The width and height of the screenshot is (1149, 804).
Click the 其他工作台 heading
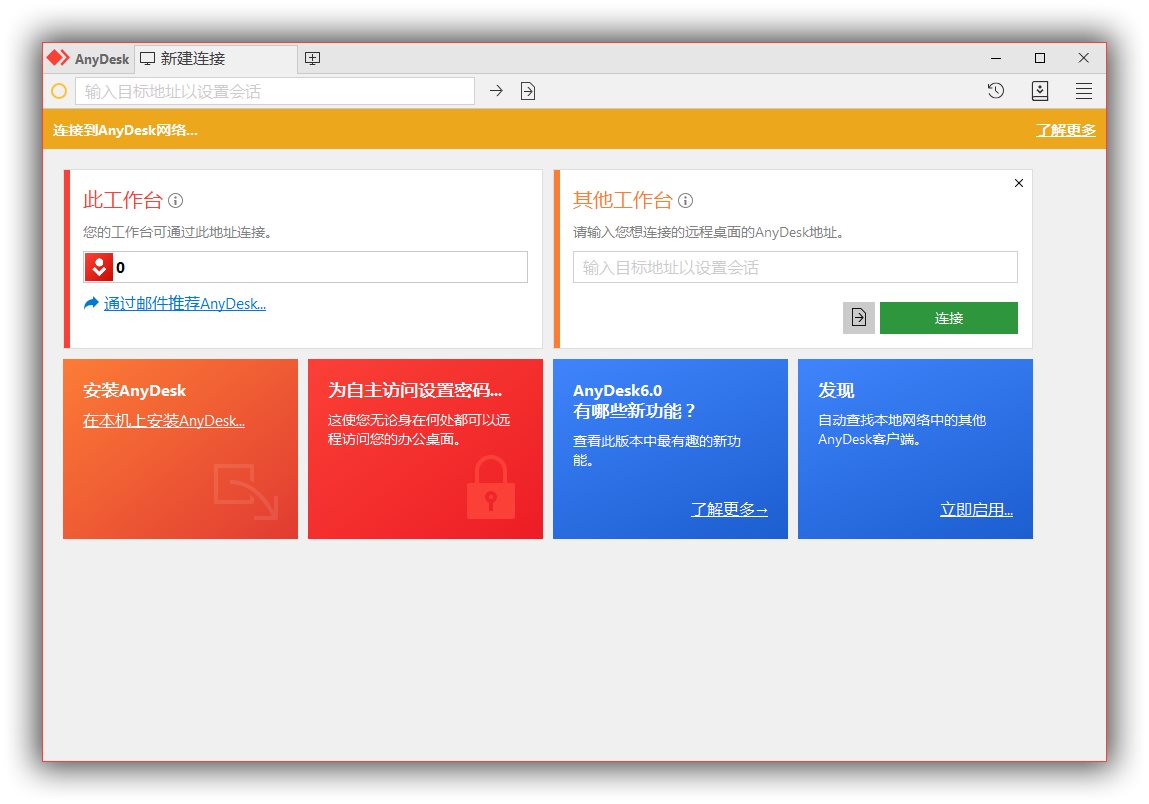coord(622,200)
